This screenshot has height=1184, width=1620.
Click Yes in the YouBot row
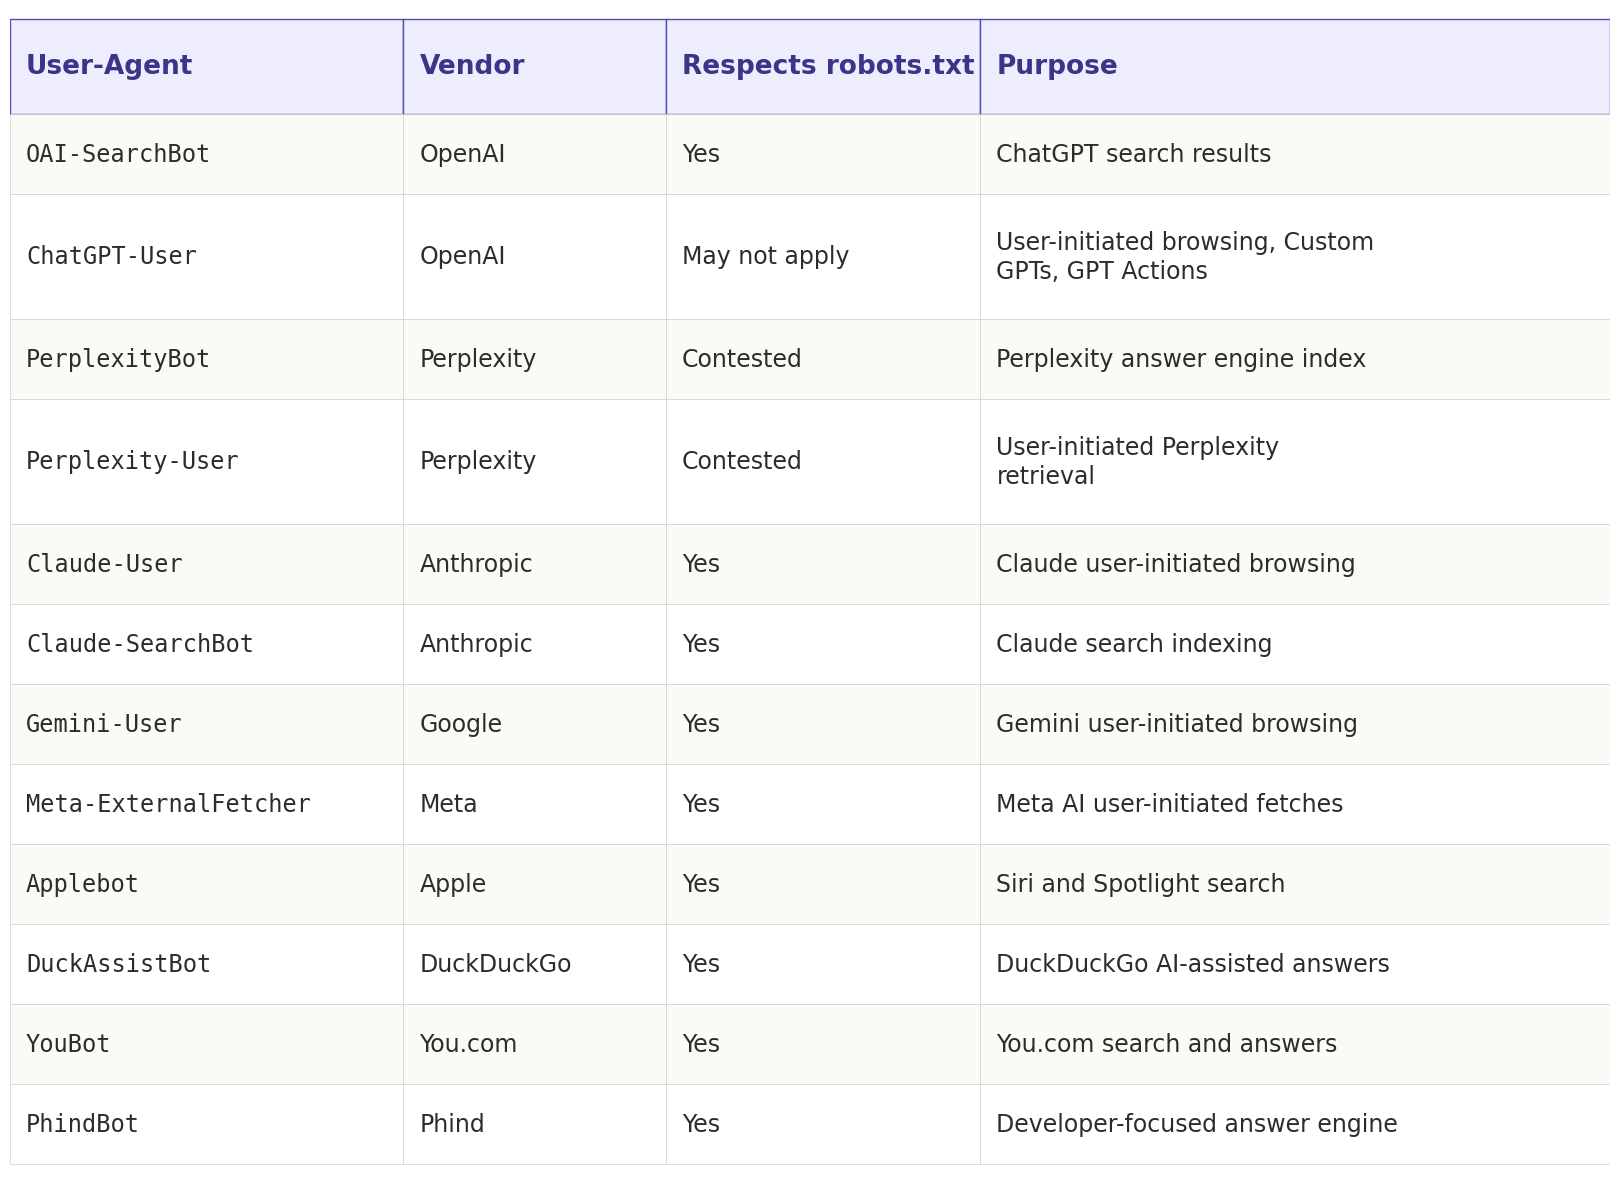point(823,1044)
